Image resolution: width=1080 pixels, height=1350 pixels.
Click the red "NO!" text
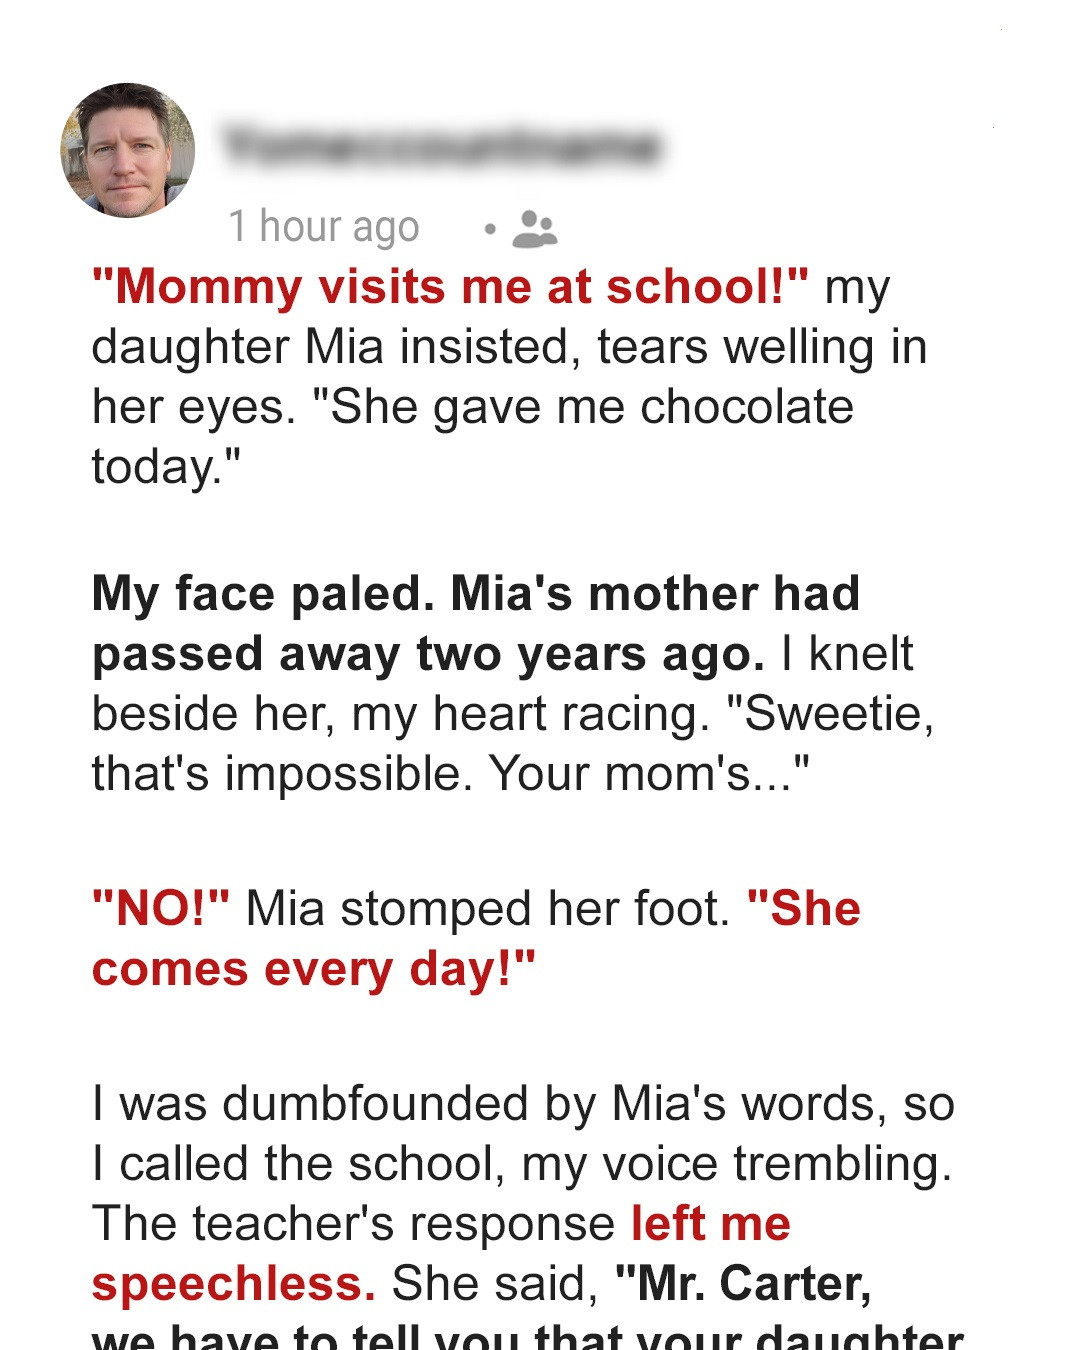(x=160, y=909)
